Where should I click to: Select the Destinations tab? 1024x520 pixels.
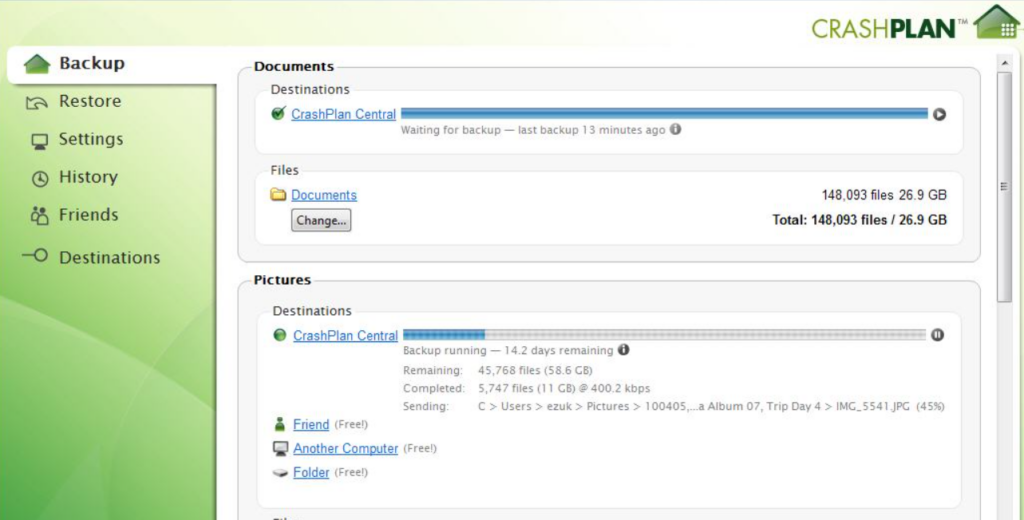[x=109, y=258]
